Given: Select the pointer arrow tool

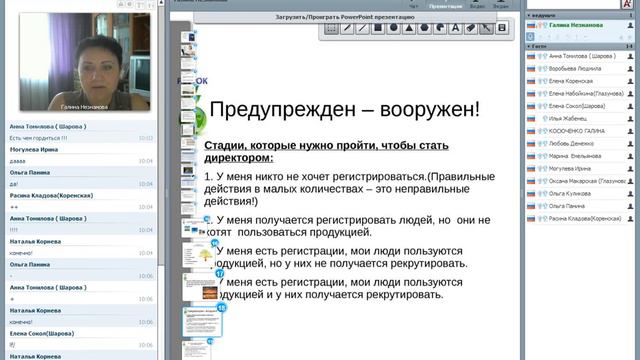Looking at the screenshot, I should pyautogui.click(x=487, y=28).
